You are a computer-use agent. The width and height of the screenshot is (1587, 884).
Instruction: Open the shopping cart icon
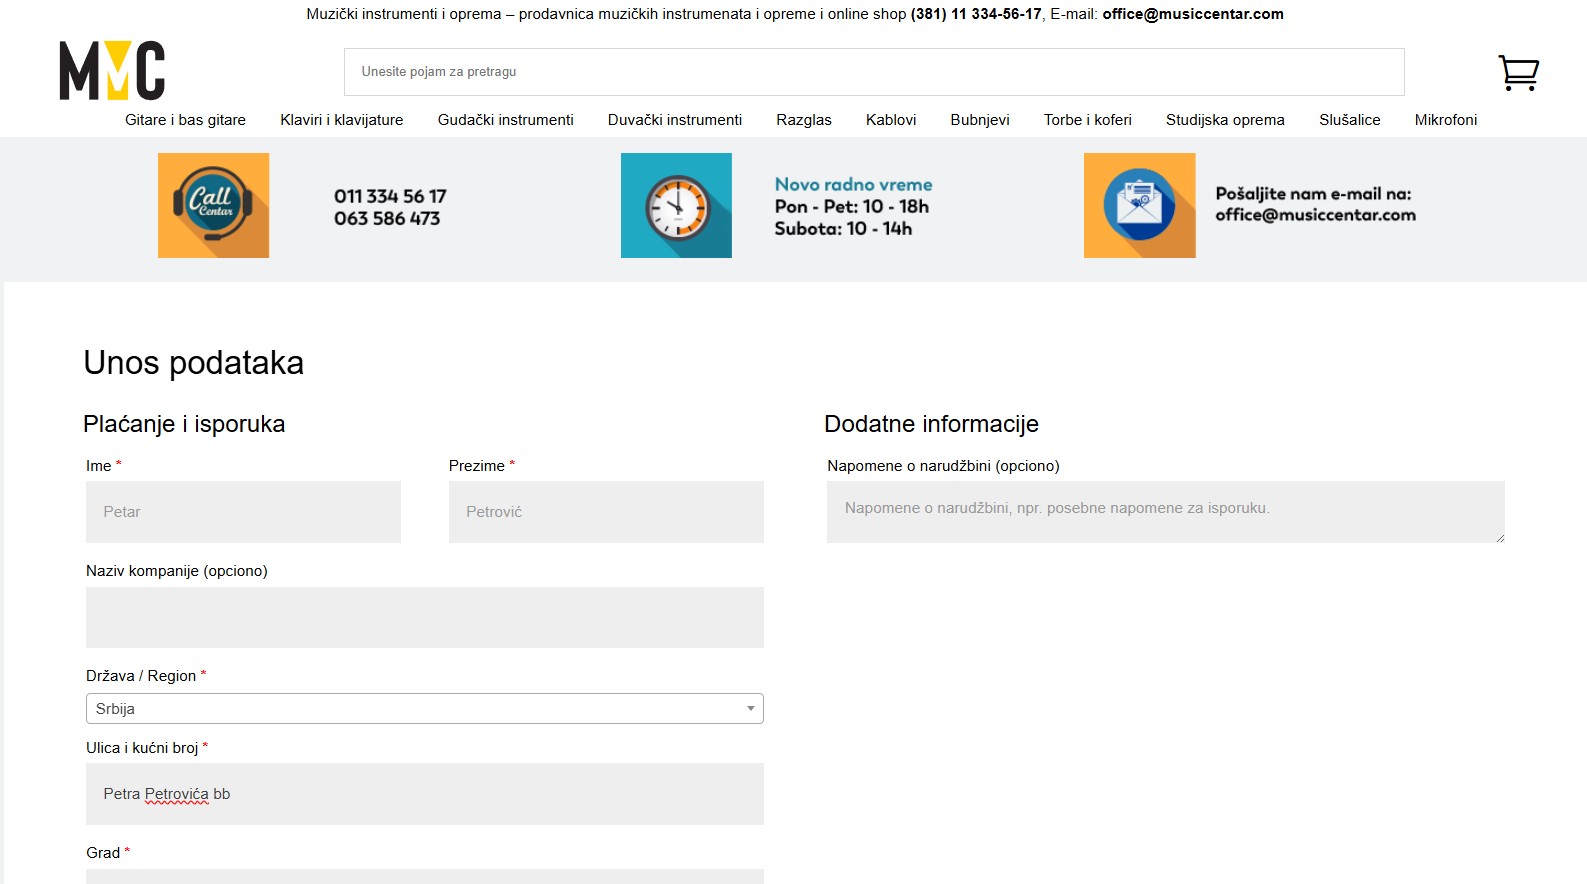point(1518,72)
